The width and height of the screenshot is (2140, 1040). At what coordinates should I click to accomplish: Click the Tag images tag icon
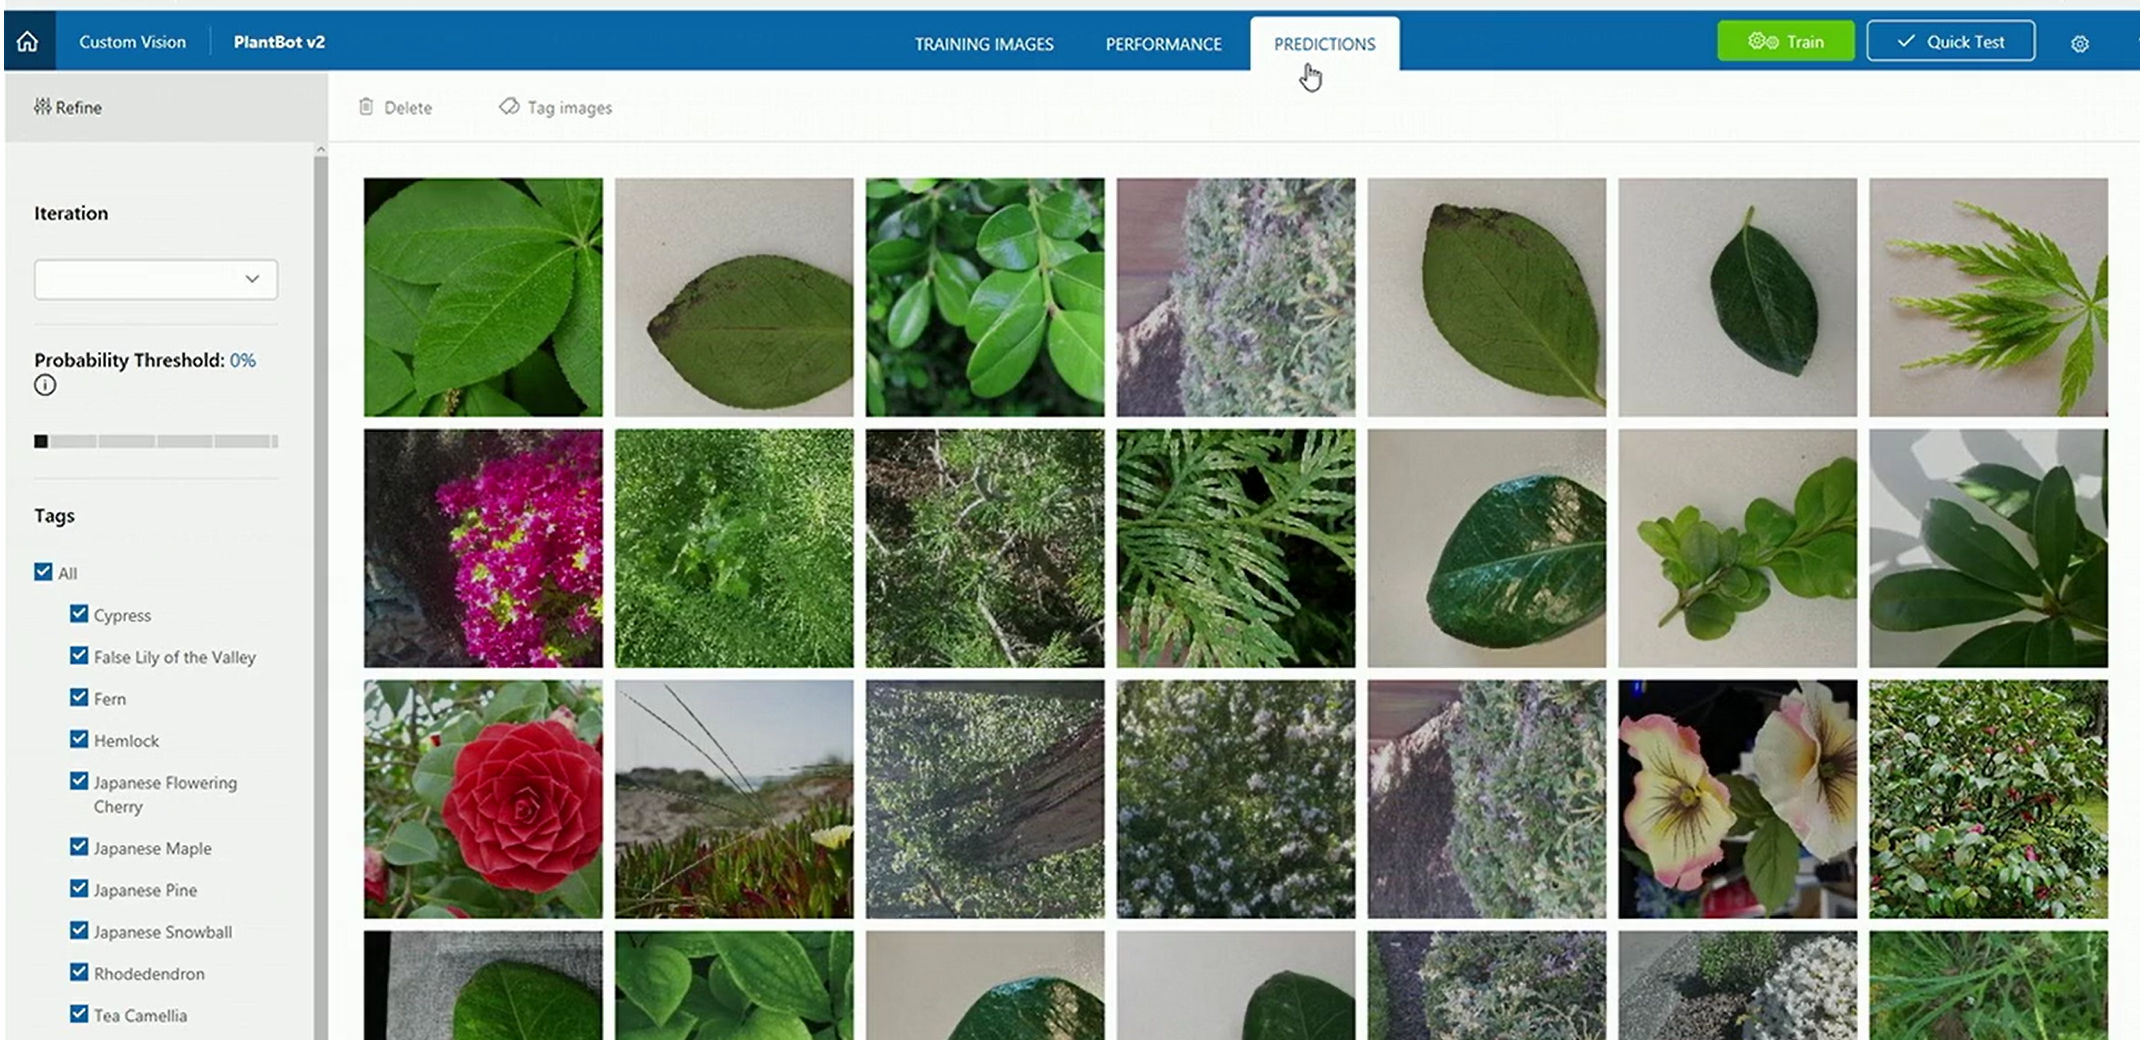[509, 107]
